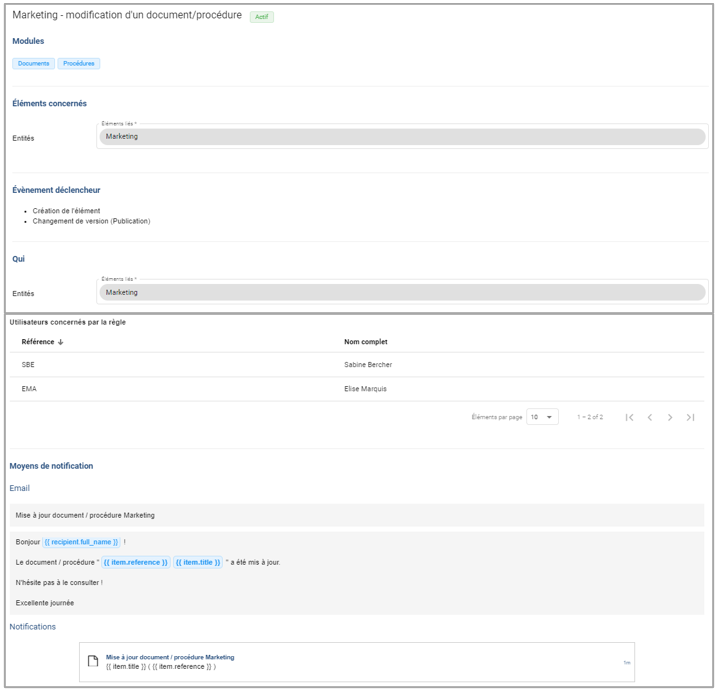Click the document icon in notification preview
This screenshot has height=692, width=717.
[93, 661]
